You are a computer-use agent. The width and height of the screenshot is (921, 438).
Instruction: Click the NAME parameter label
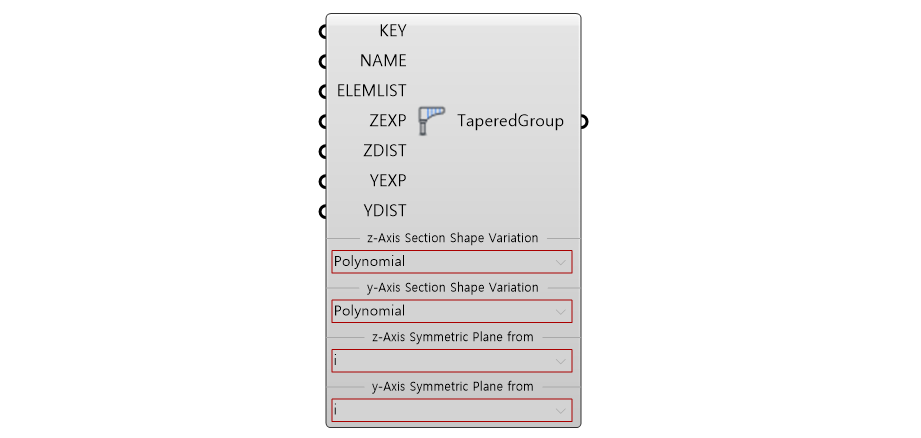click(383, 61)
